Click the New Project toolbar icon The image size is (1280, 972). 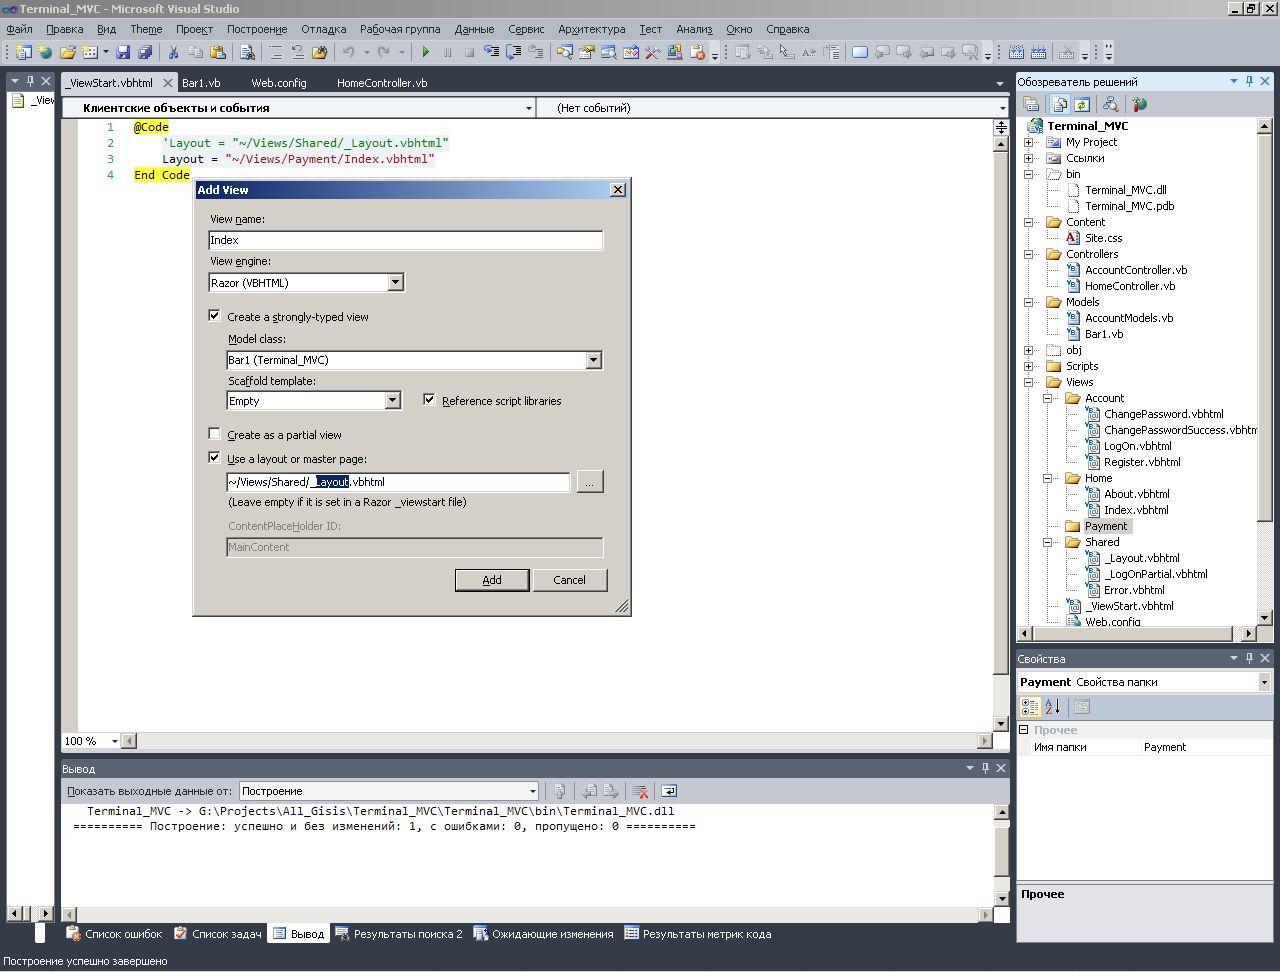(x=24, y=52)
